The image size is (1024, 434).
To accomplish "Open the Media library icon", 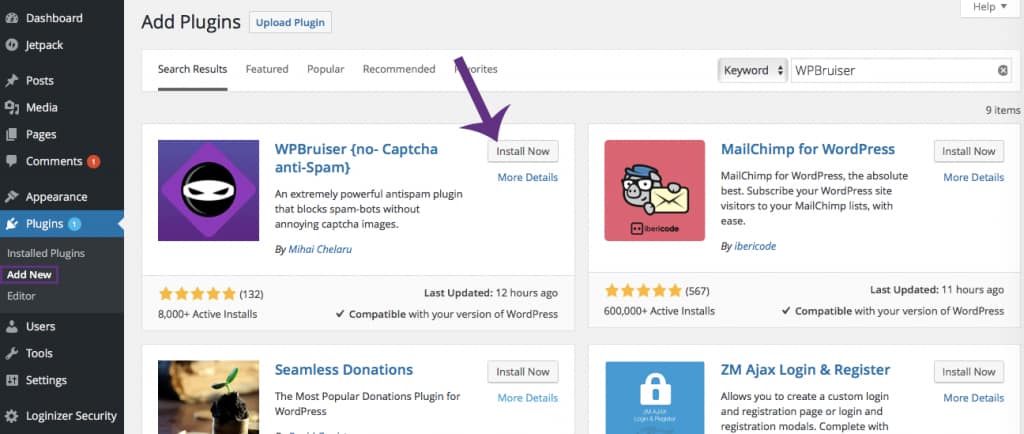I will pyautogui.click(x=12, y=108).
